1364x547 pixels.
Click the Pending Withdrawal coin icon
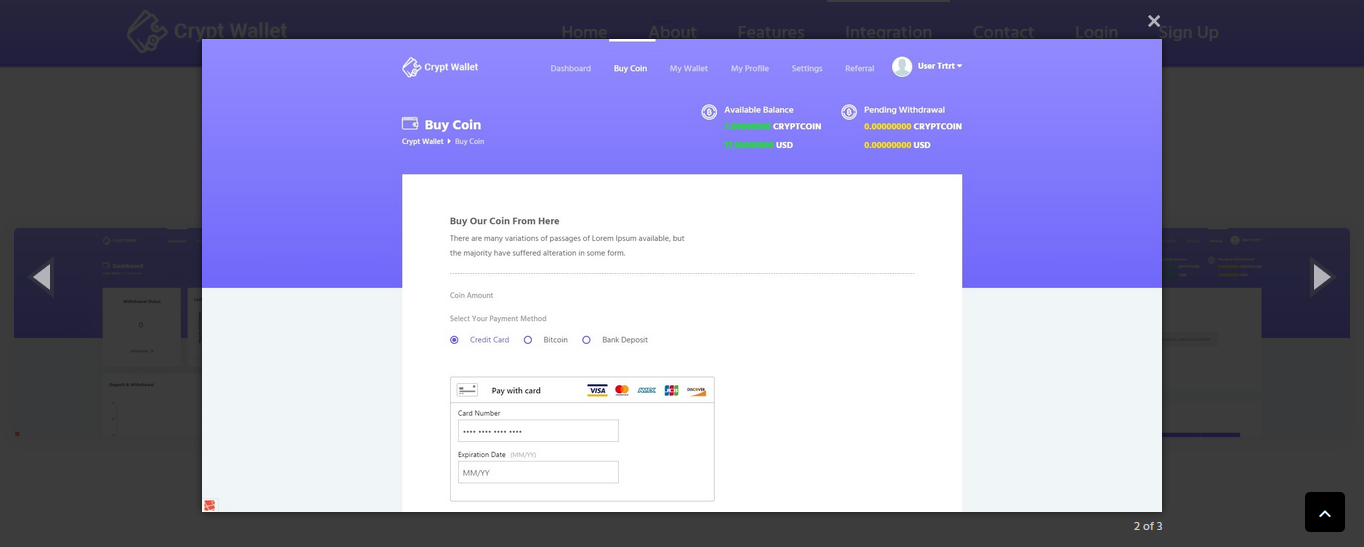pos(849,112)
